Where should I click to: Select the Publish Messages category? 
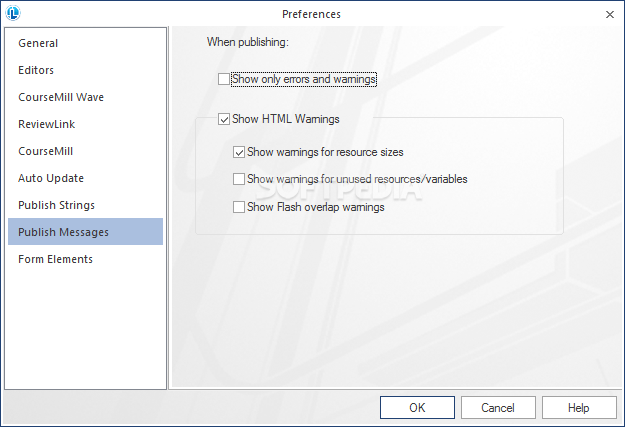[85, 232]
